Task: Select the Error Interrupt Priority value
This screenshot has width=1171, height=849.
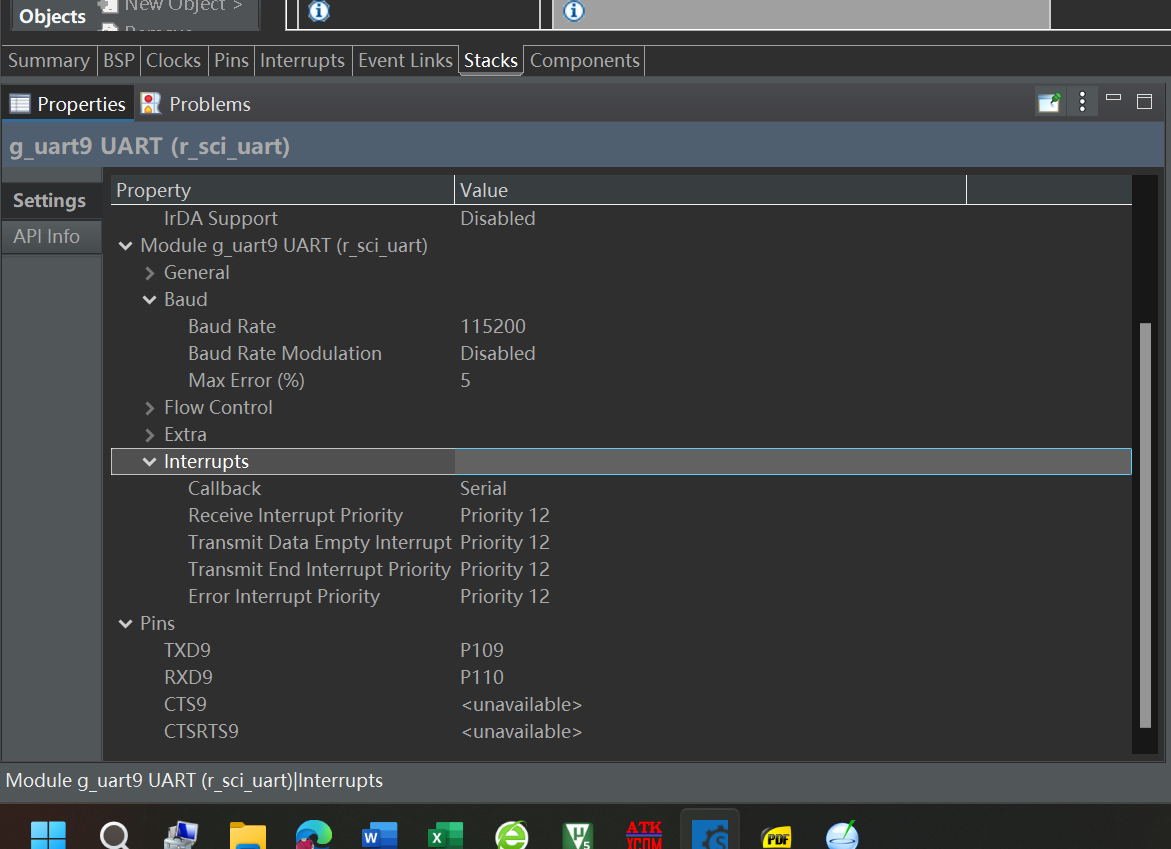Action: click(x=505, y=597)
